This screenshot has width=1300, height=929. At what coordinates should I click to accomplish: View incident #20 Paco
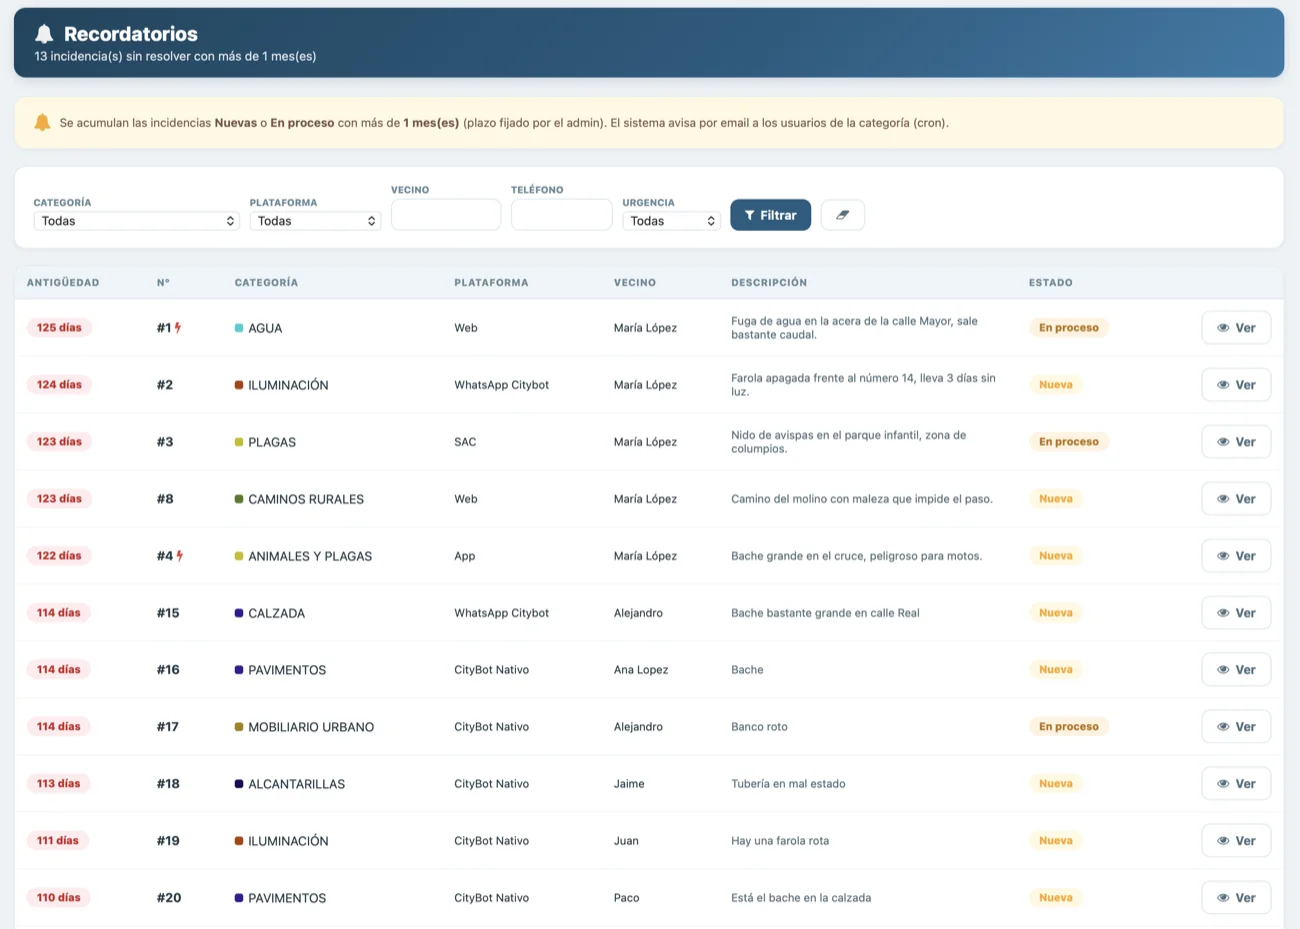(1236, 898)
